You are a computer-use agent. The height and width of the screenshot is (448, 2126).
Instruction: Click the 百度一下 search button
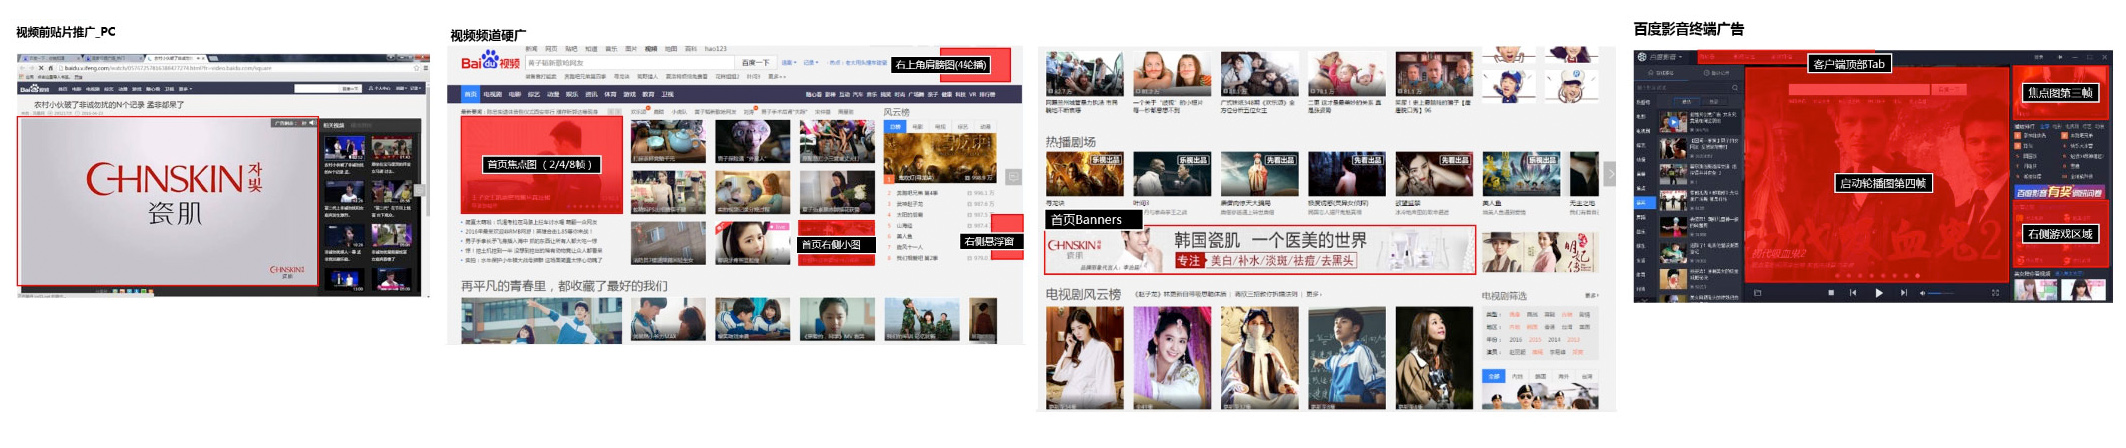click(x=756, y=63)
